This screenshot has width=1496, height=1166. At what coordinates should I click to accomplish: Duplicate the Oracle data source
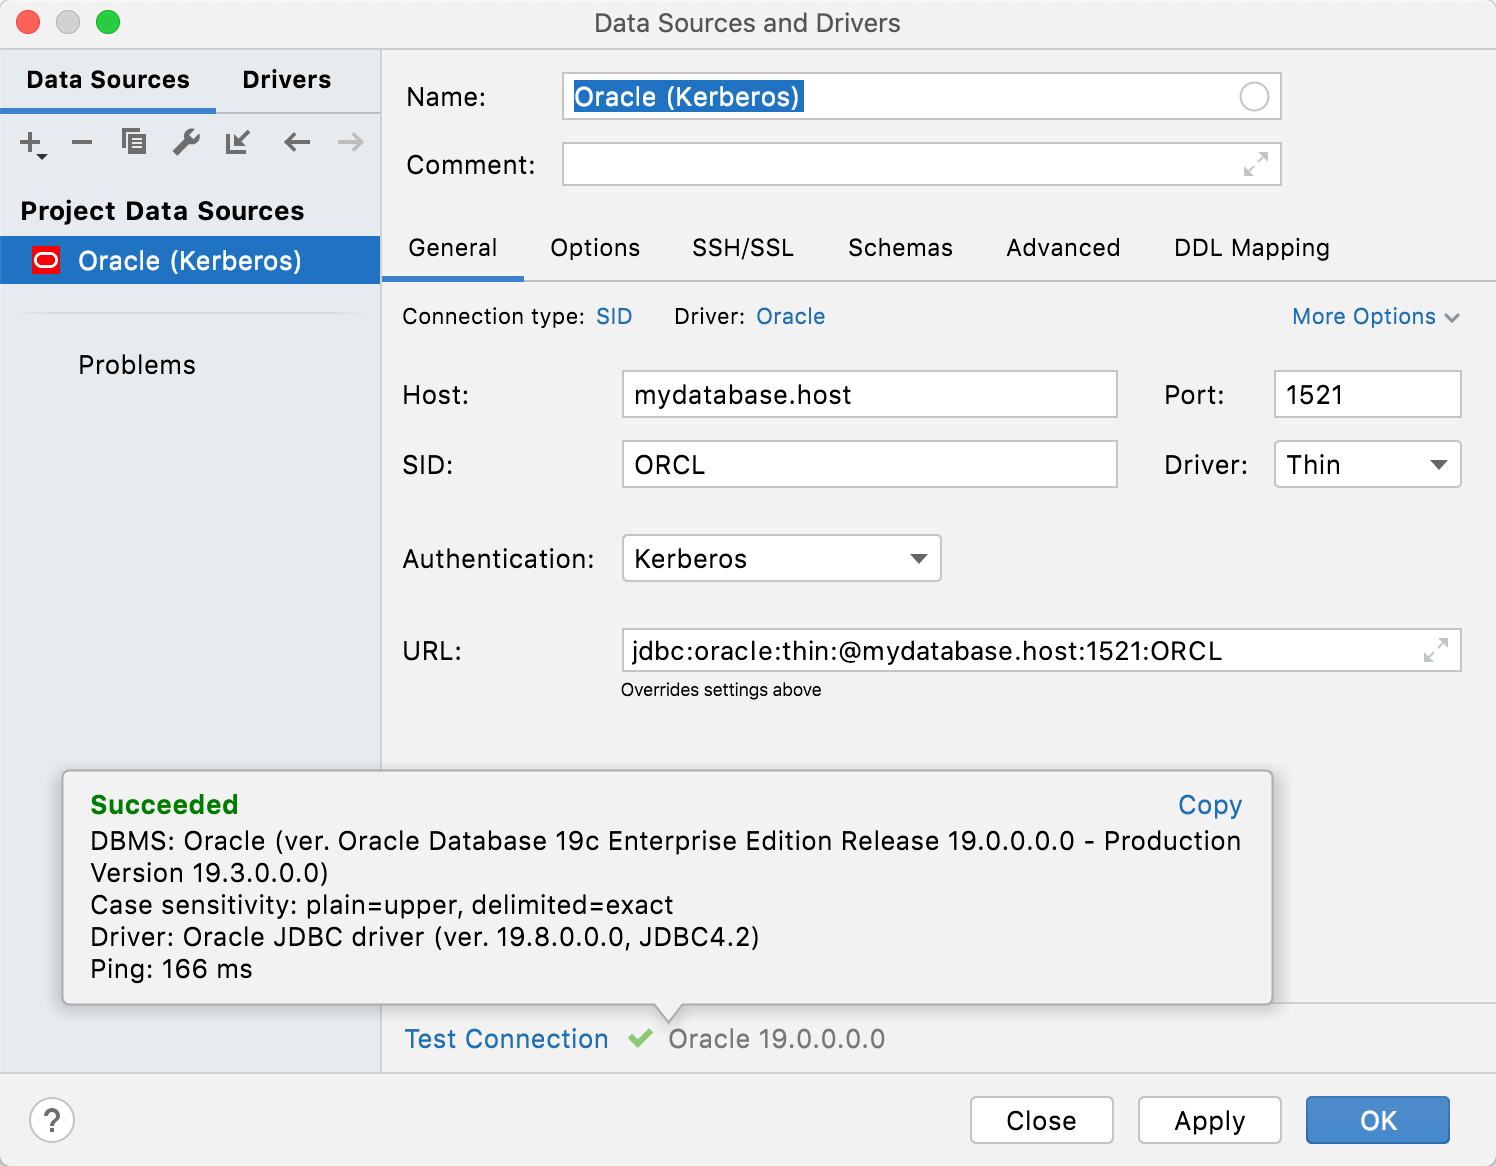pyautogui.click(x=133, y=142)
